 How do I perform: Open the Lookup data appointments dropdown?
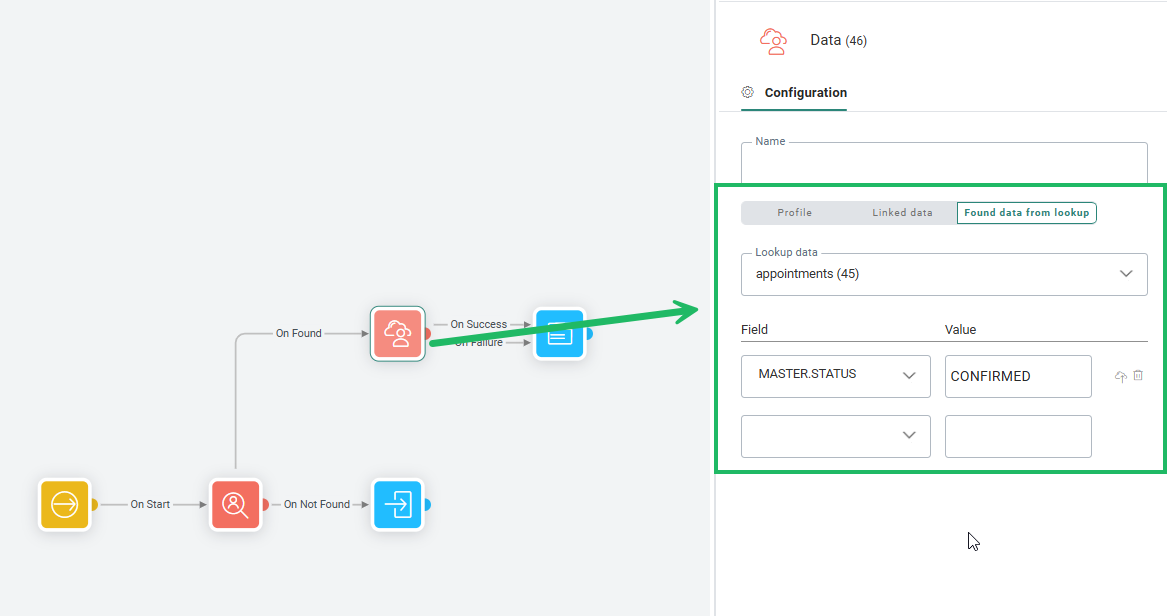(x=943, y=274)
